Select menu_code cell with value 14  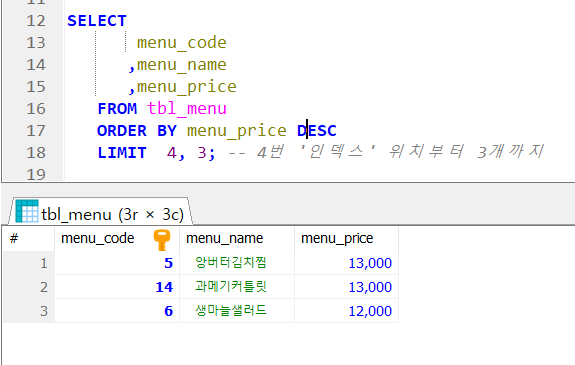[117, 287]
